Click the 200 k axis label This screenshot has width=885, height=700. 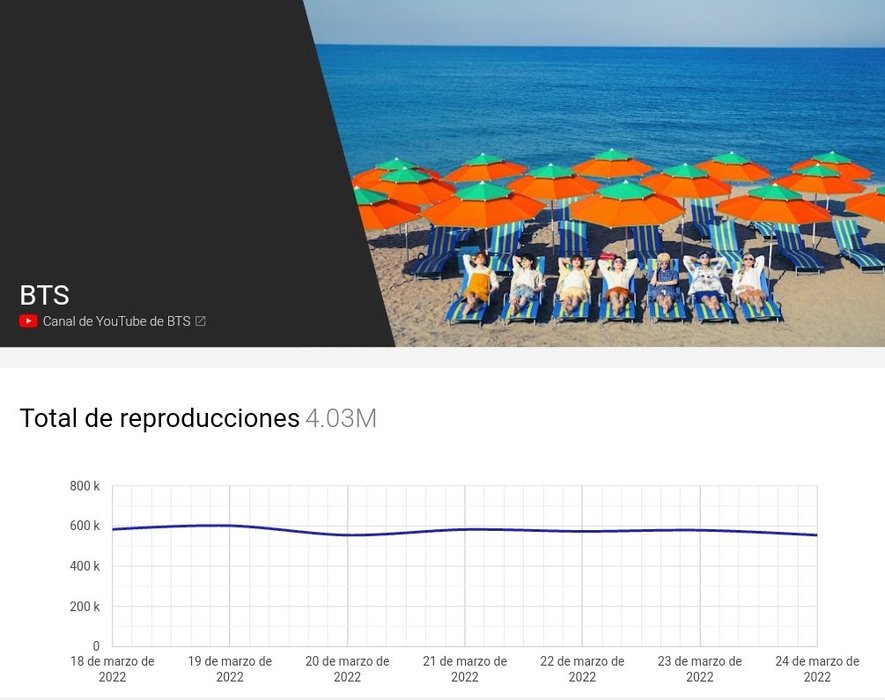click(85, 607)
